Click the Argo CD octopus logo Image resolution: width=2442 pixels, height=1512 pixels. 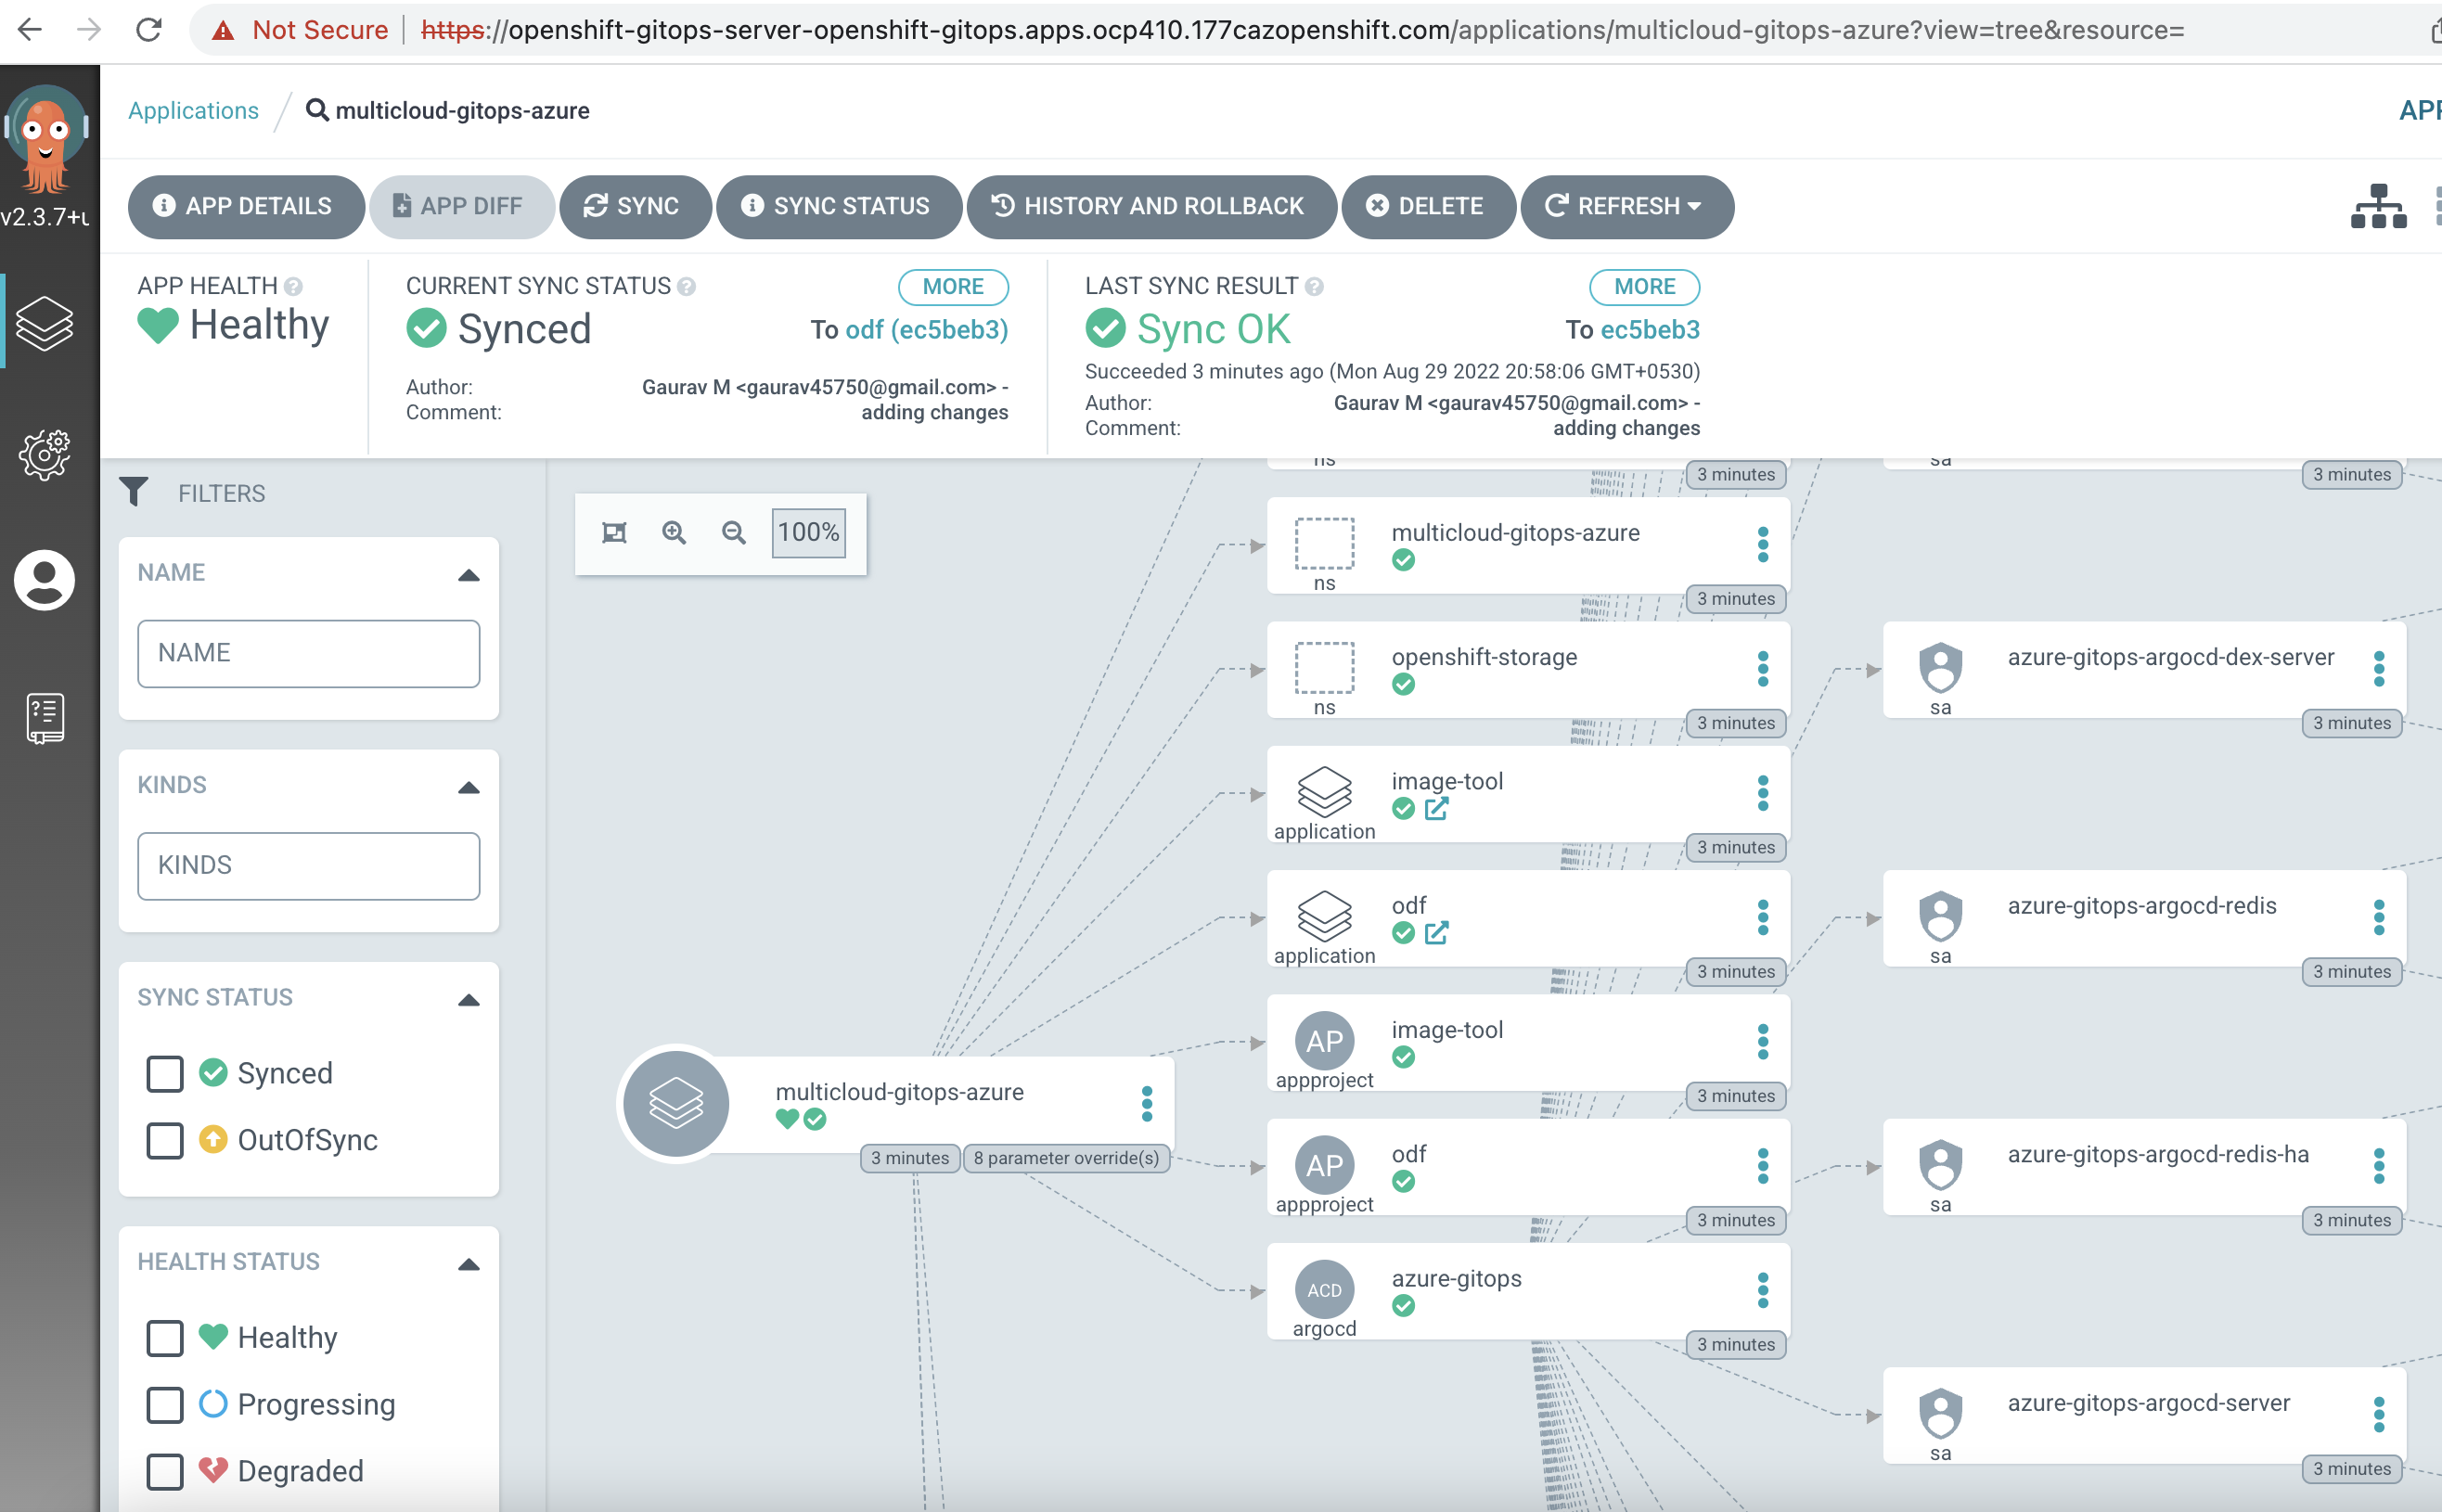tap(45, 138)
